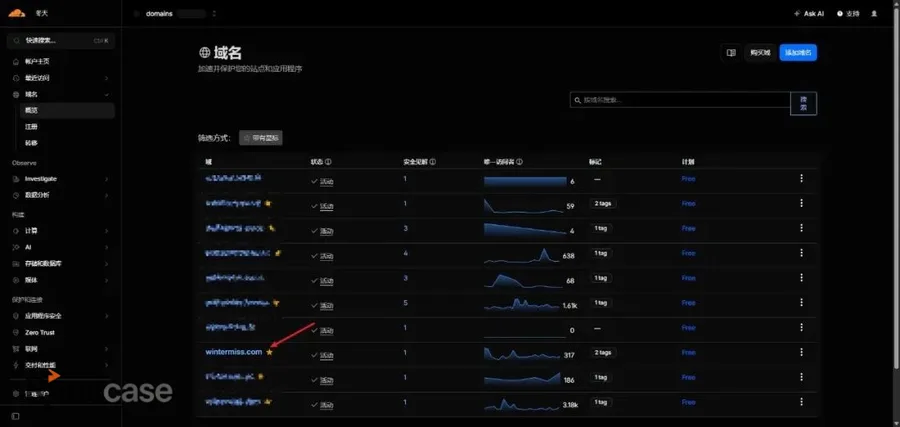Click the info icon beside 安全见解 column header
The image size is (900, 427).
pos(432,162)
